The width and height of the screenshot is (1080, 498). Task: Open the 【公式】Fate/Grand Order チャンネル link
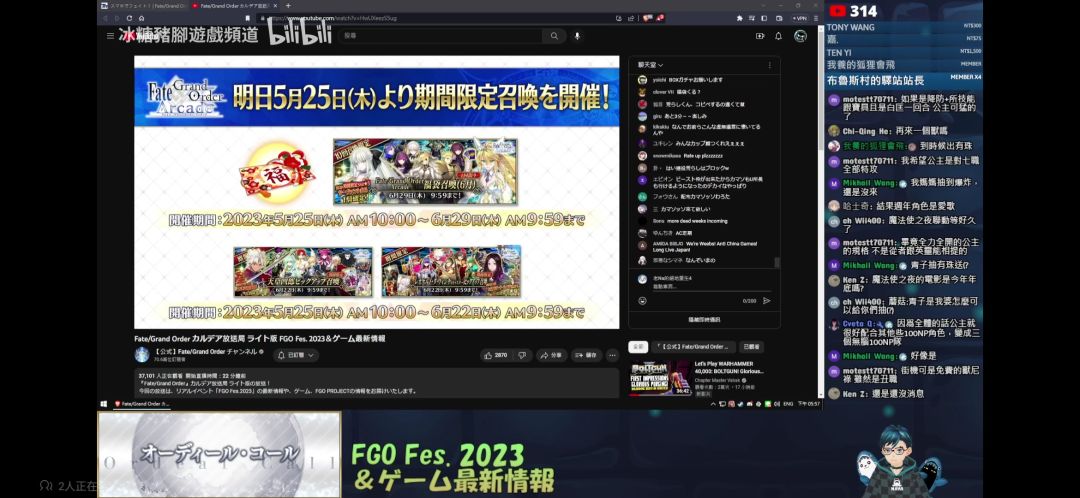(207, 351)
